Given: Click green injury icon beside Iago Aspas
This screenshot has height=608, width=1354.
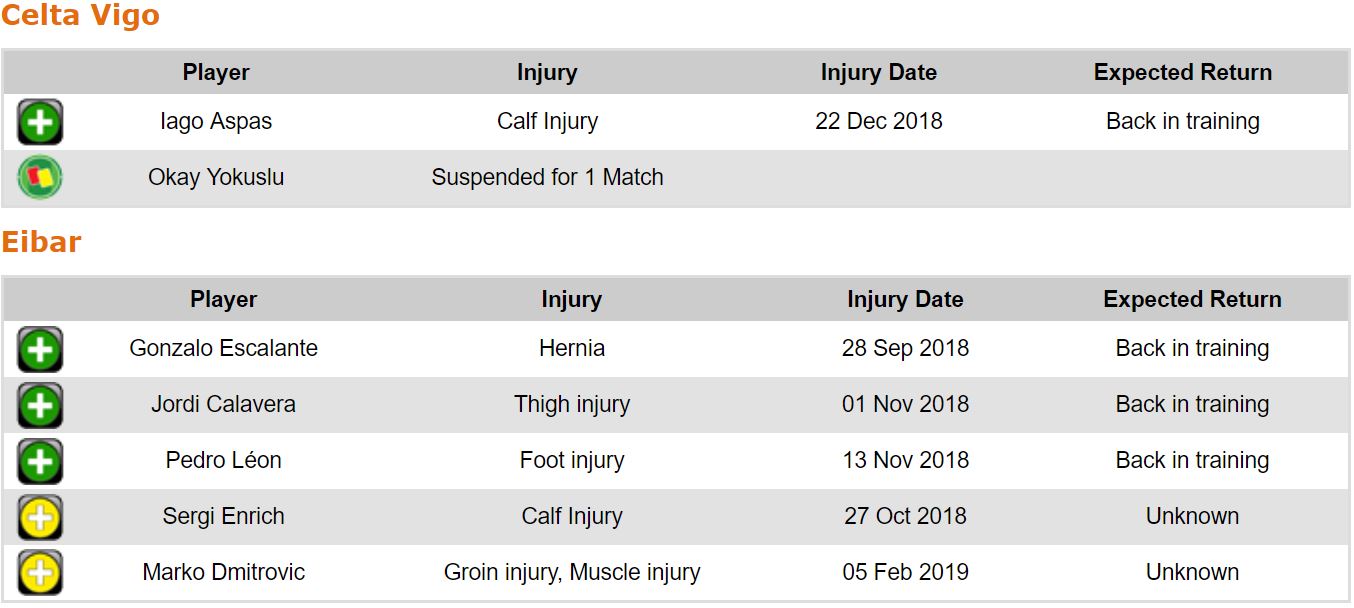Looking at the screenshot, I should [40, 122].
